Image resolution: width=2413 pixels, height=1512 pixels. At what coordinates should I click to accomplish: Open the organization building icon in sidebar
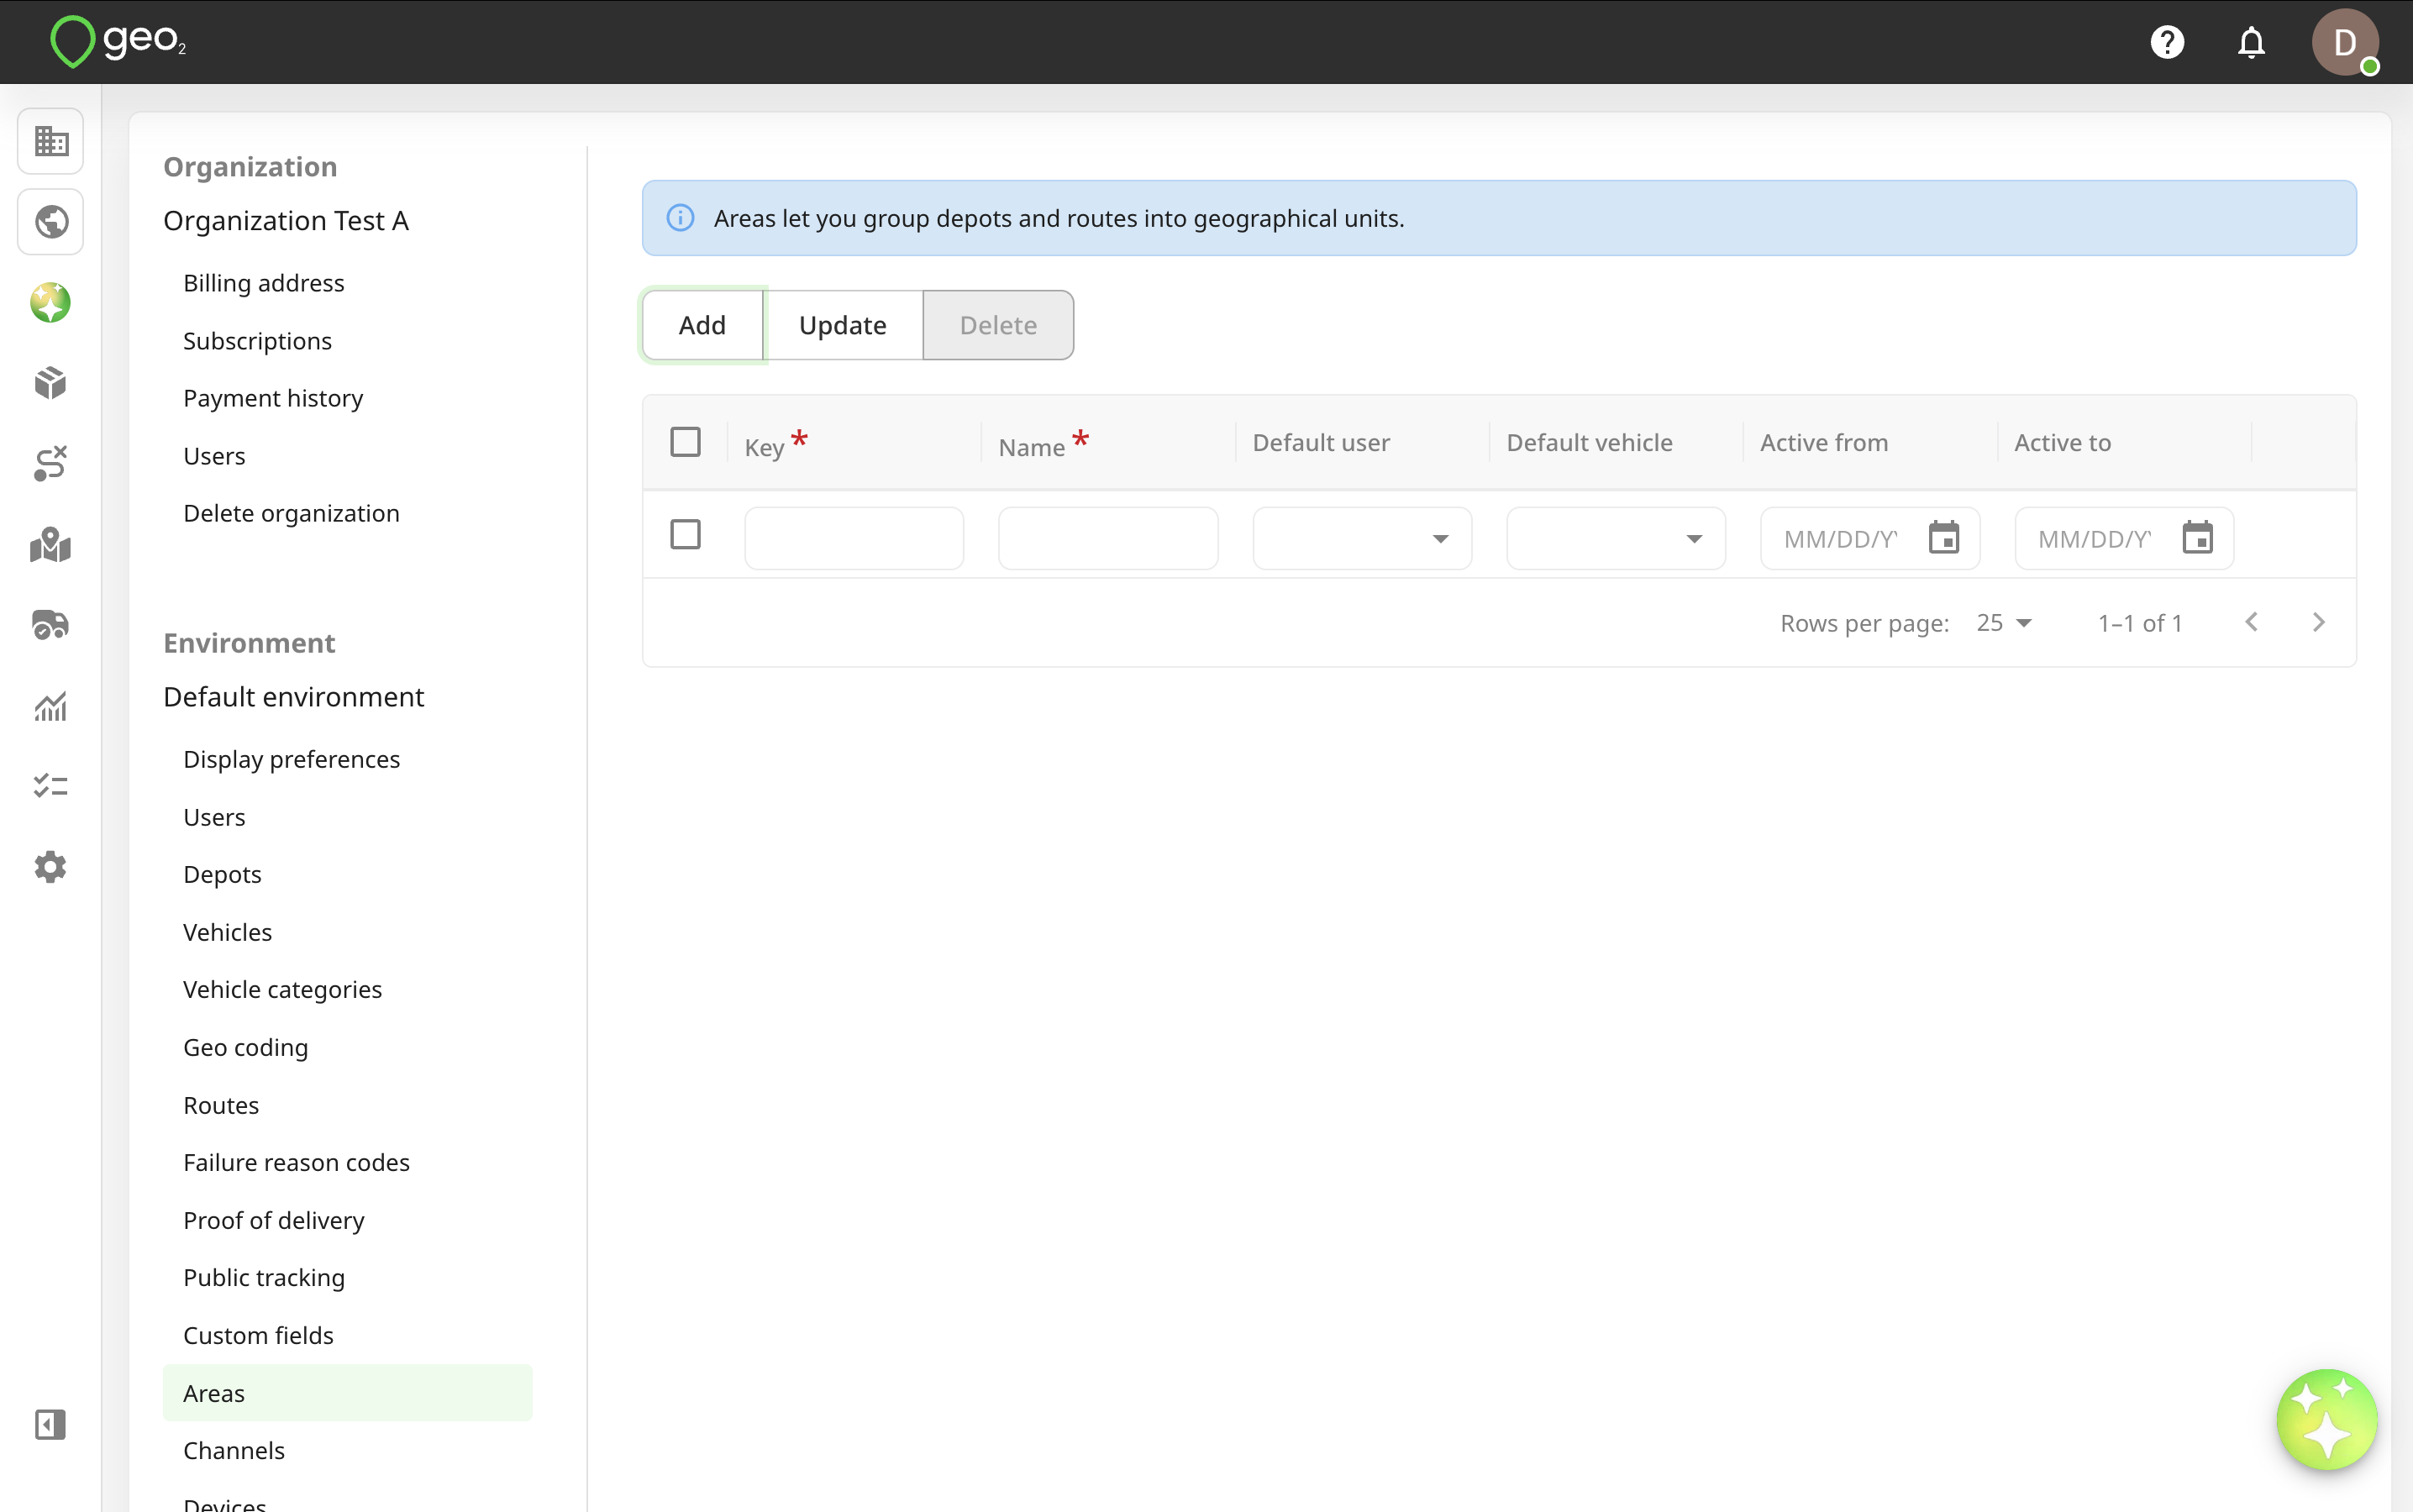51,141
